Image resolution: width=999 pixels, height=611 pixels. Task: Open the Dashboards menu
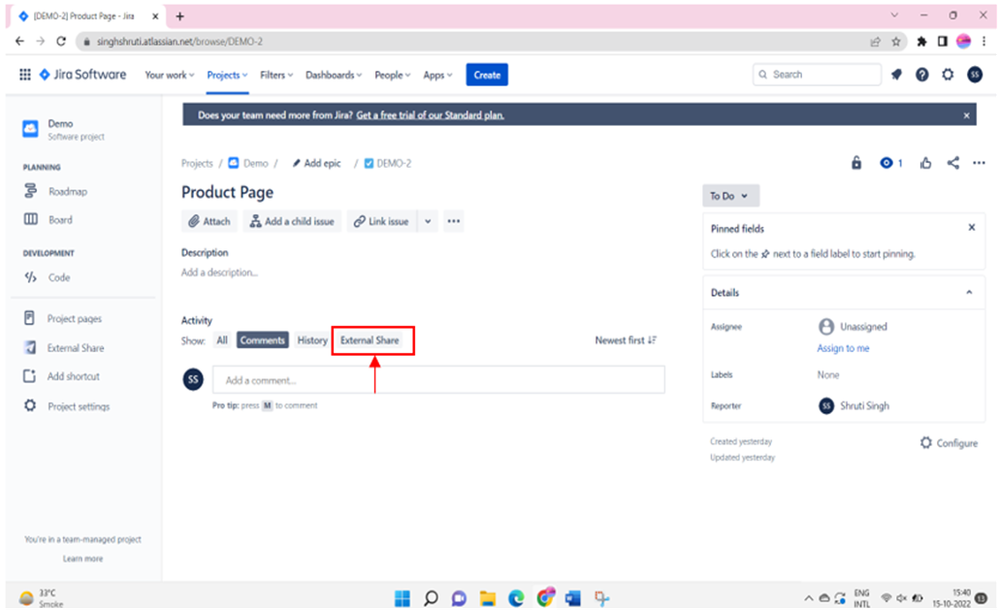pos(333,75)
